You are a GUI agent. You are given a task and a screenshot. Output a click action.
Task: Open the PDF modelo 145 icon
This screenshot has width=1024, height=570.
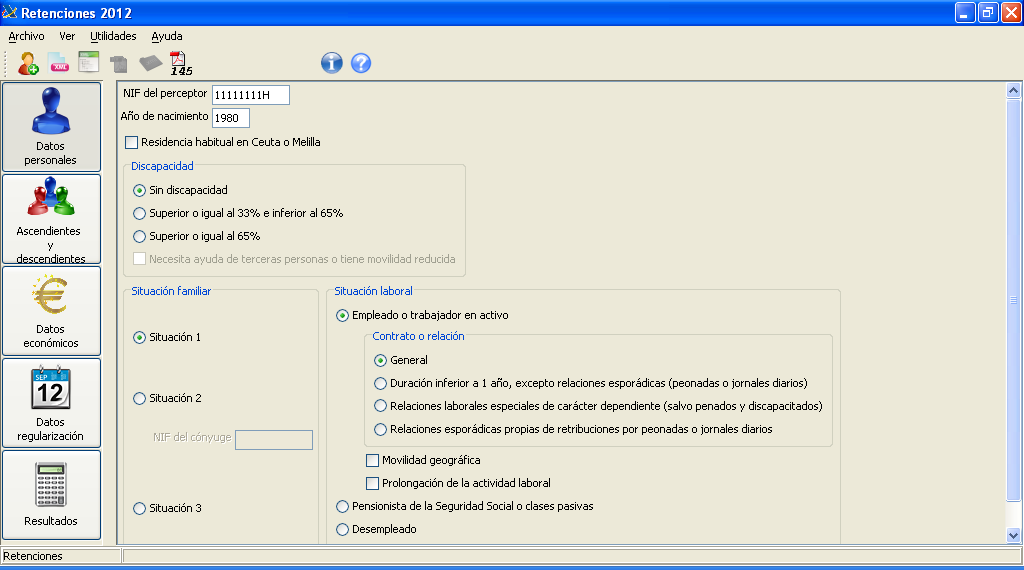pyautogui.click(x=180, y=63)
